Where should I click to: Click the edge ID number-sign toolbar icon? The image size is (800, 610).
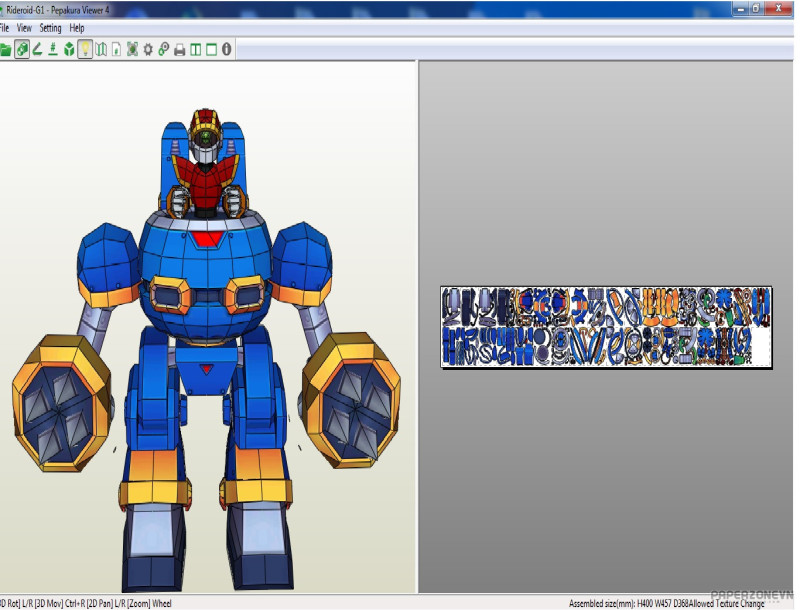(x=52, y=49)
